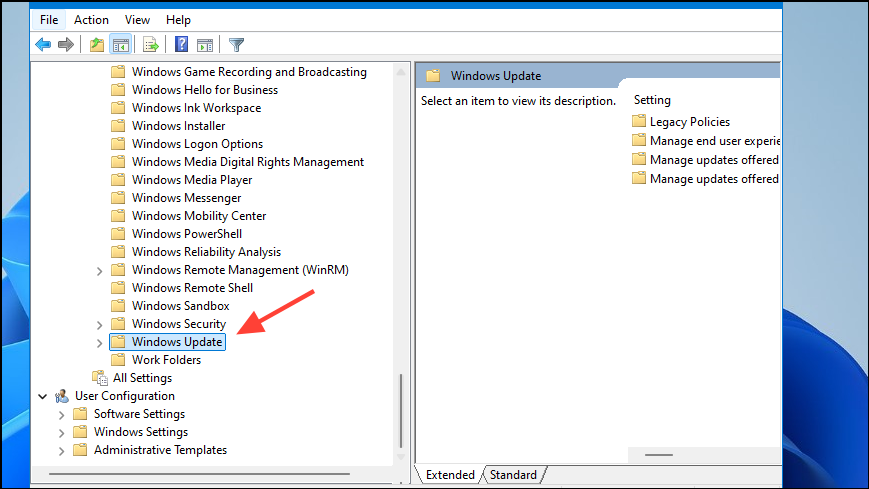
Task: Expand the Windows Security tree node
Action: [x=99, y=325]
